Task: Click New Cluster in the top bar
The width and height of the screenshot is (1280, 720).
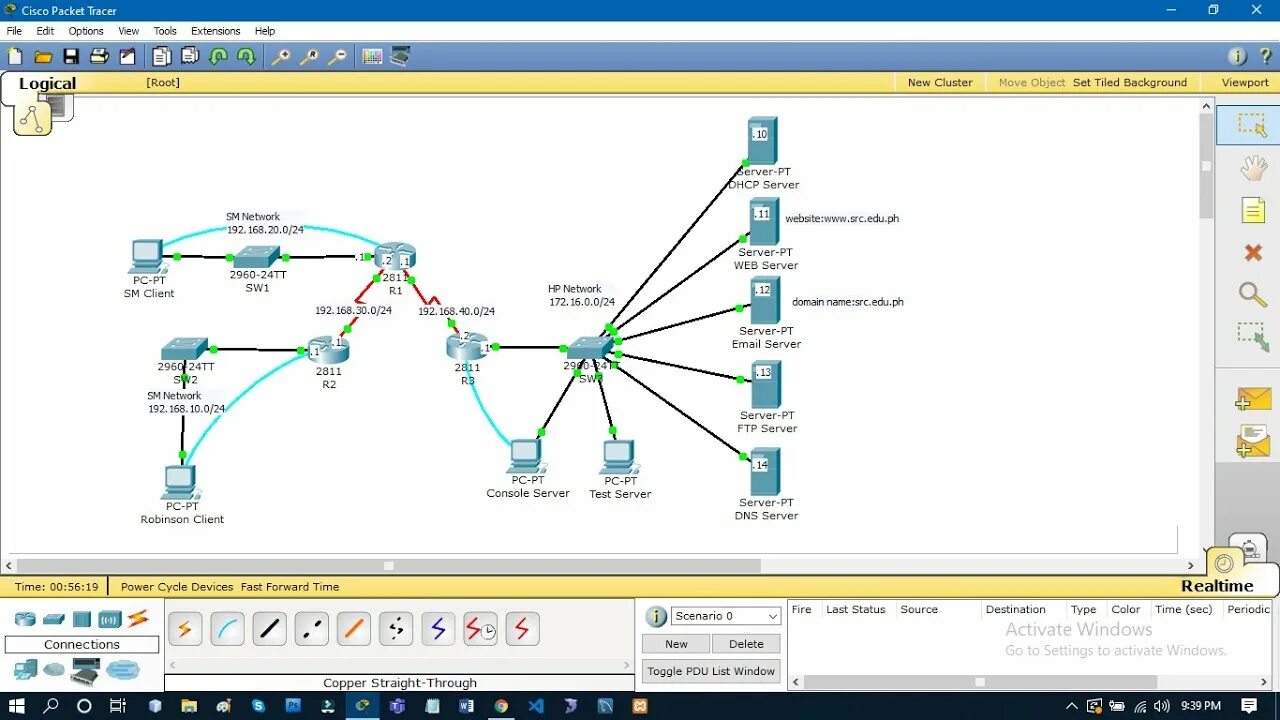Action: (x=940, y=82)
